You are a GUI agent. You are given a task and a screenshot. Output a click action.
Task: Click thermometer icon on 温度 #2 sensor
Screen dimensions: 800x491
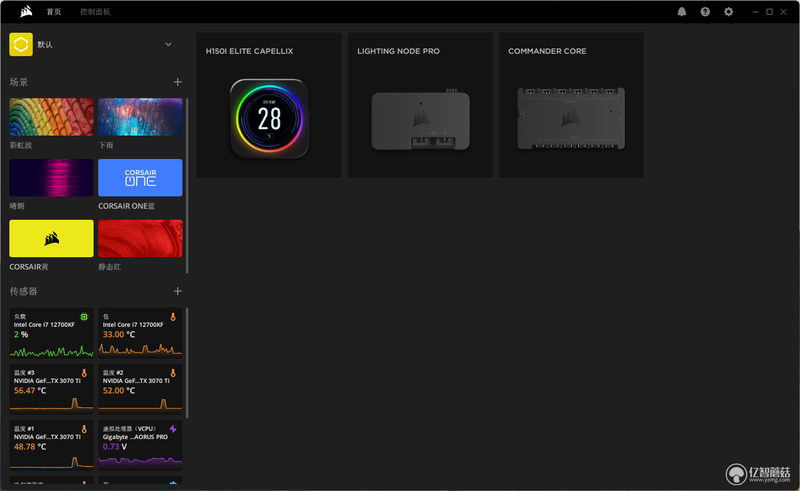click(173, 373)
